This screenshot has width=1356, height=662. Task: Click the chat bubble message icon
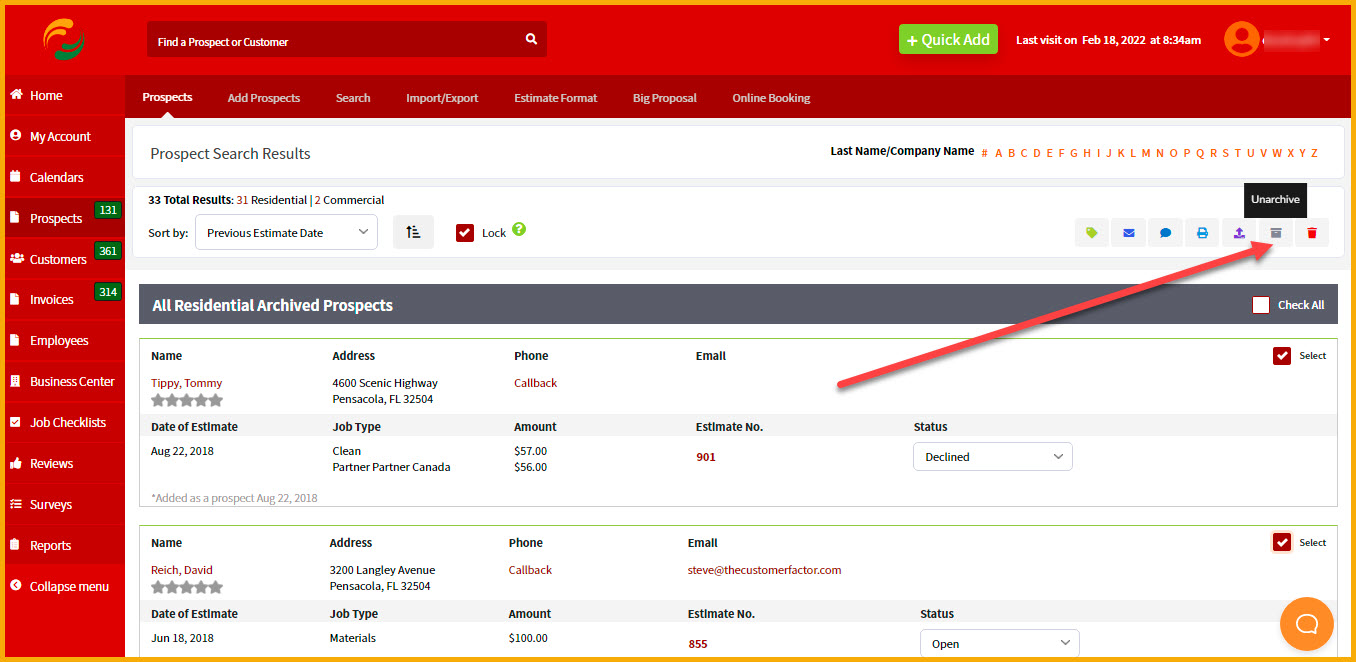click(x=1165, y=233)
